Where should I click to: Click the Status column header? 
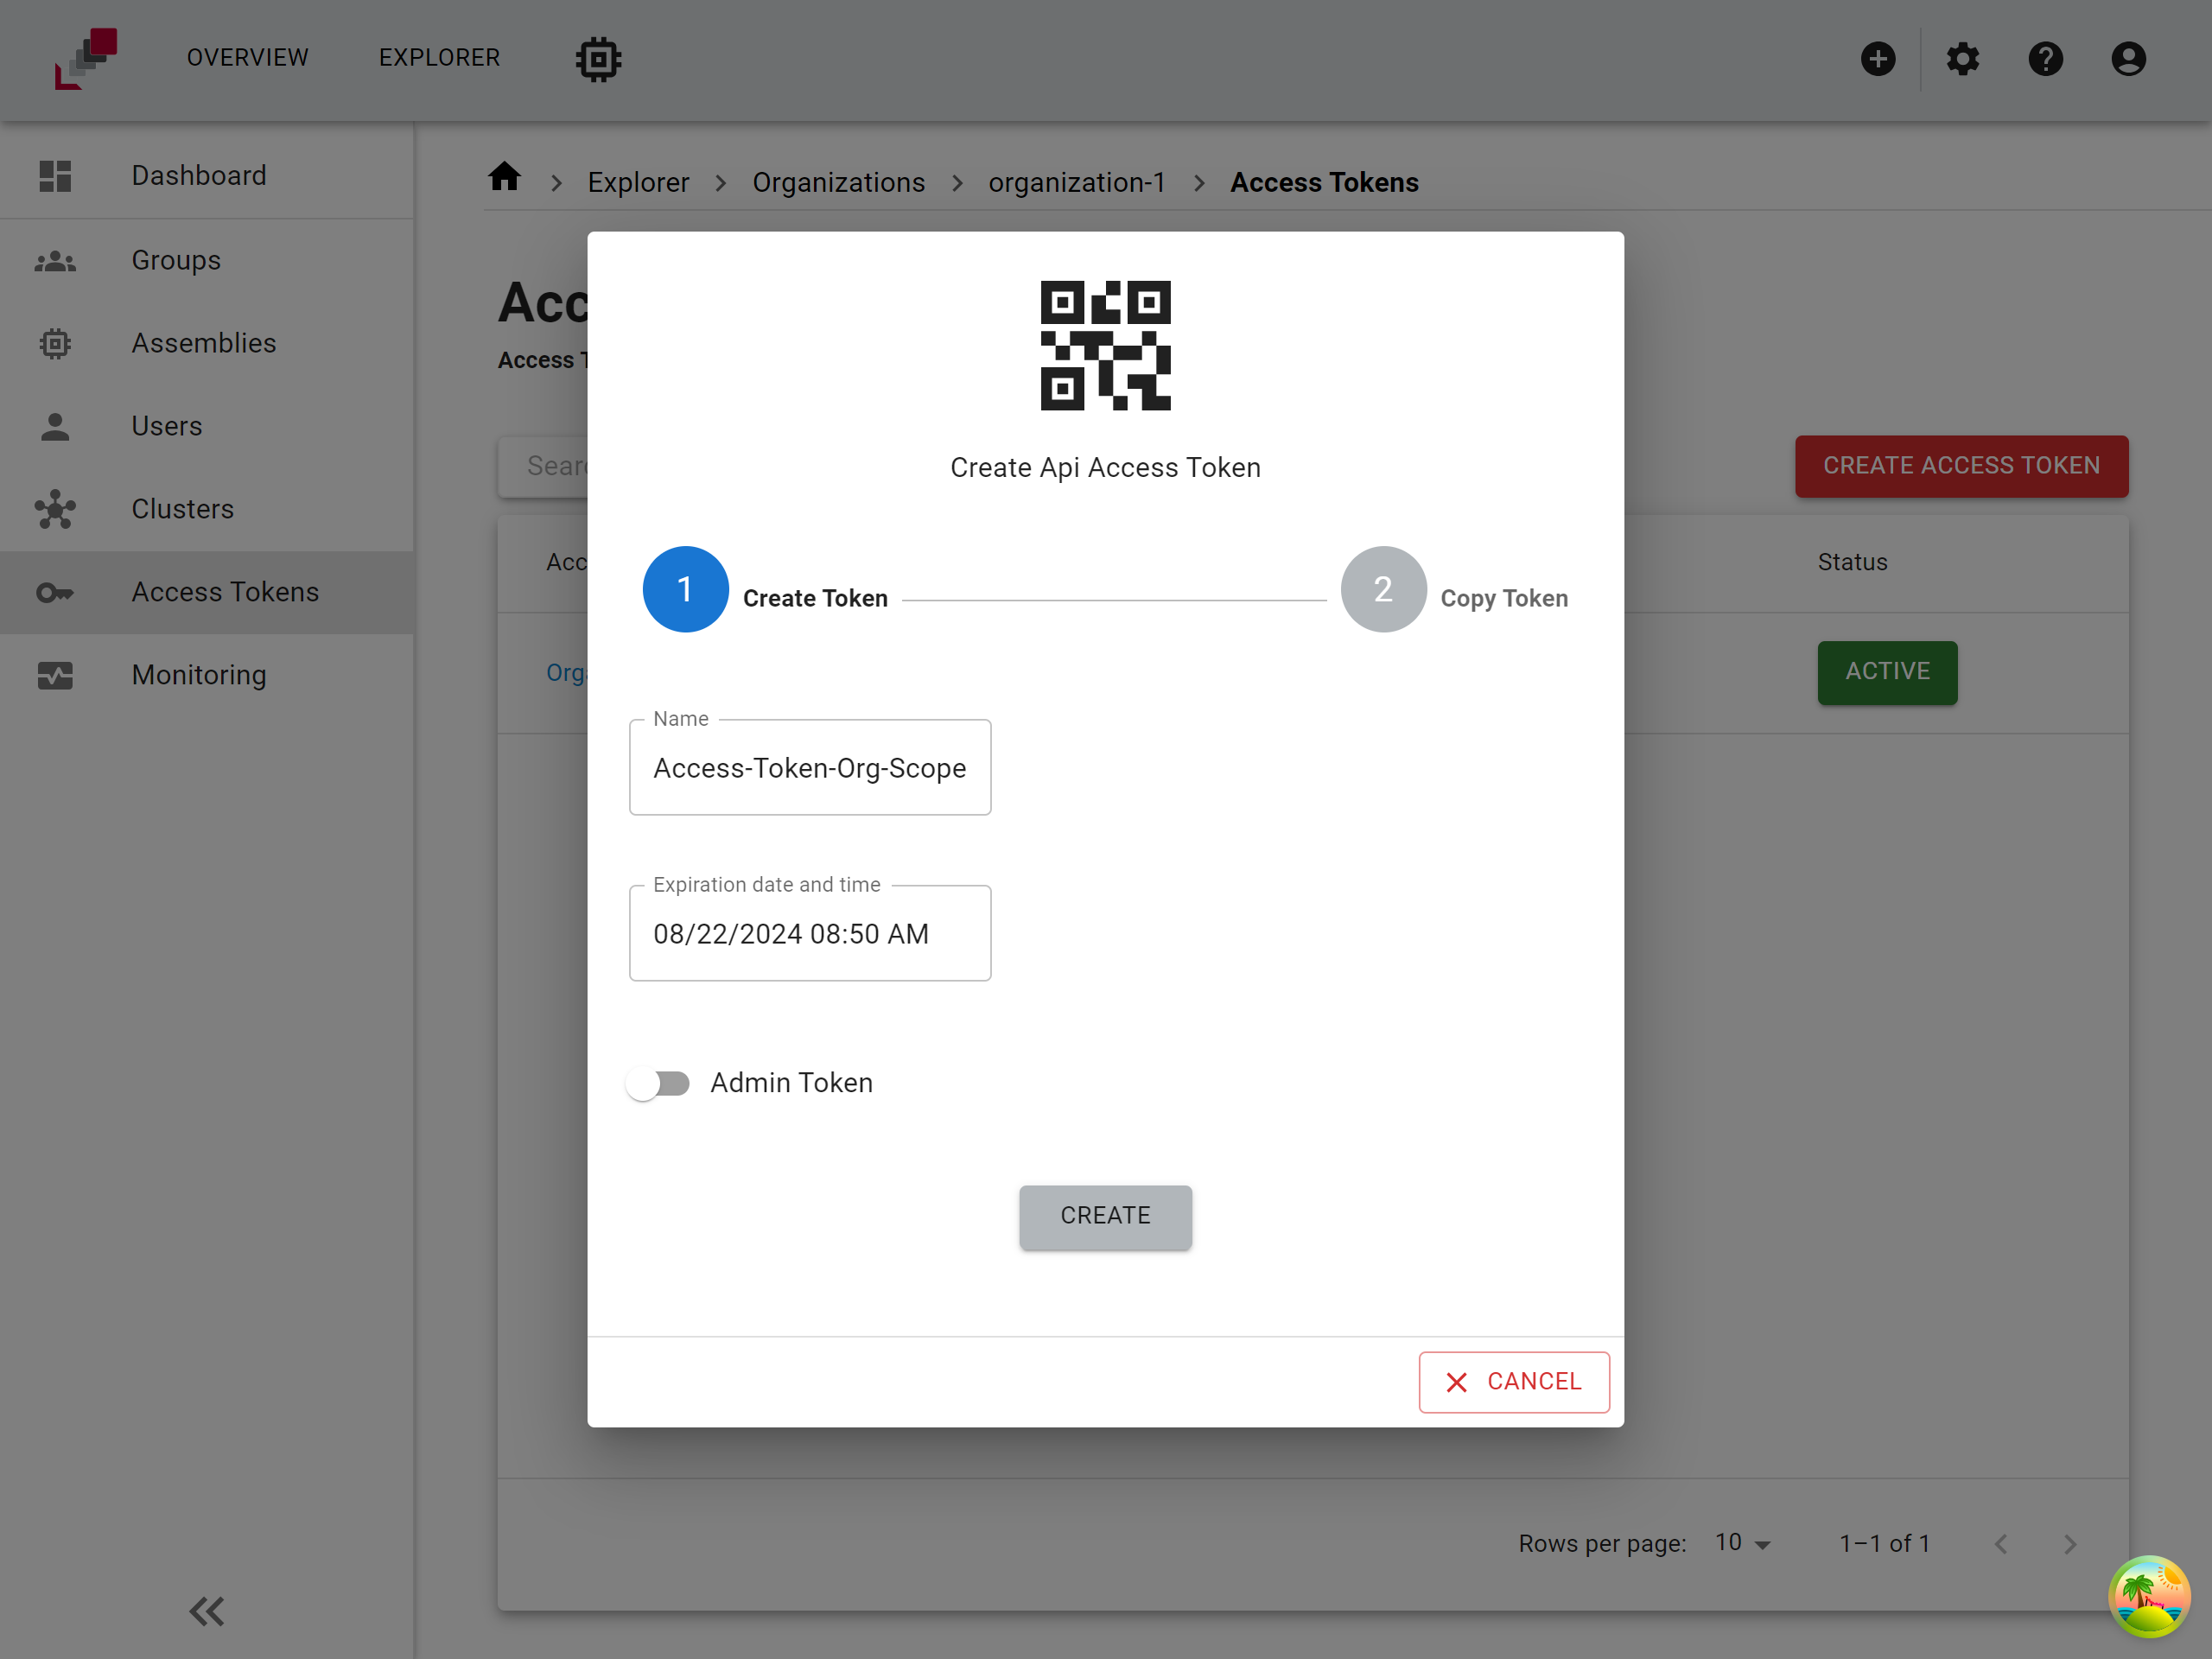coord(1852,562)
